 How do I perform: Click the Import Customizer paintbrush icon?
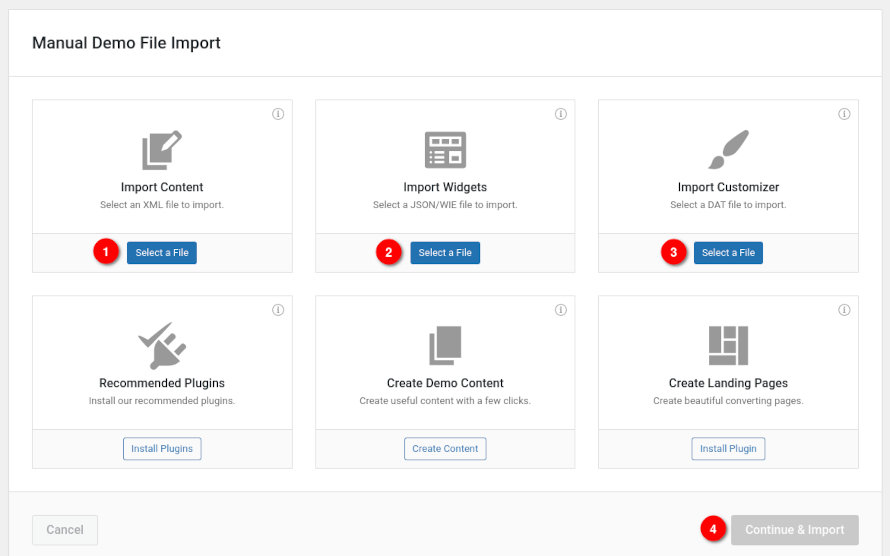(x=728, y=150)
